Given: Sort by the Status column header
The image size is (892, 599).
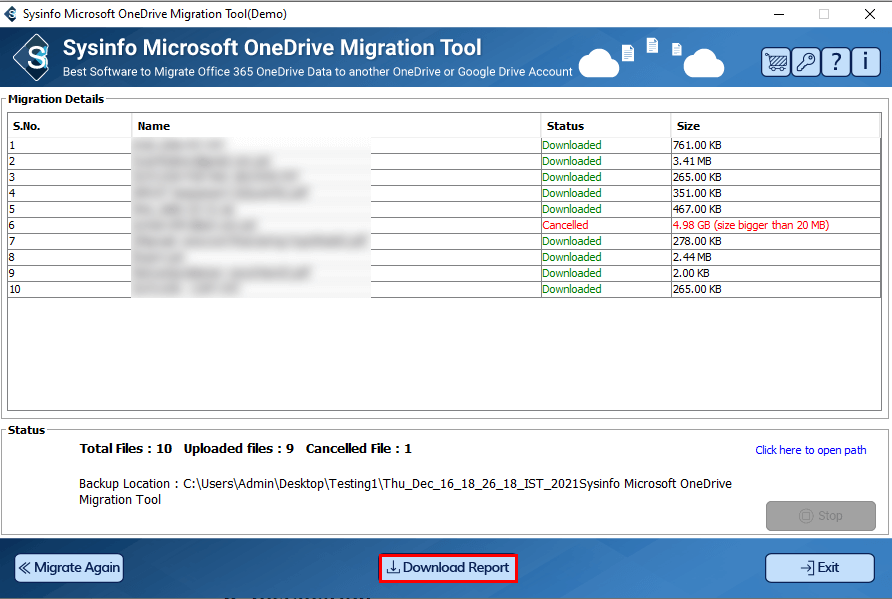Looking at the screenshot, I should [565, 126].
